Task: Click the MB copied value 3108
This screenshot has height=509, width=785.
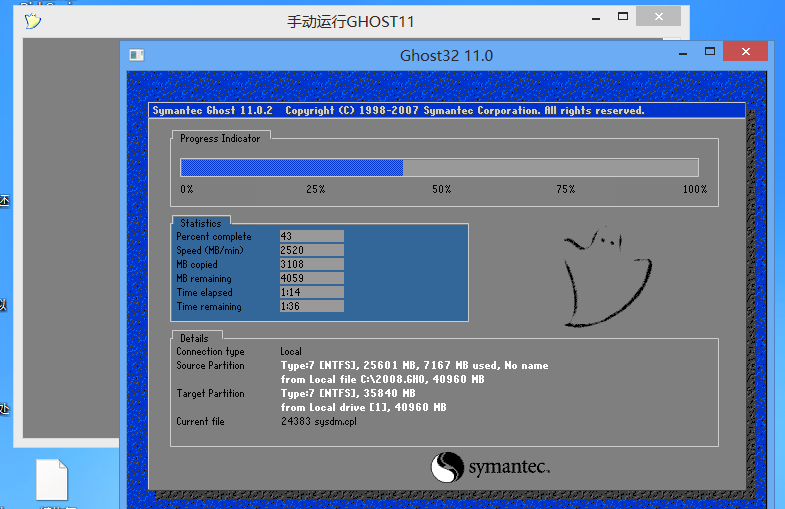Action: coord(311,264)
